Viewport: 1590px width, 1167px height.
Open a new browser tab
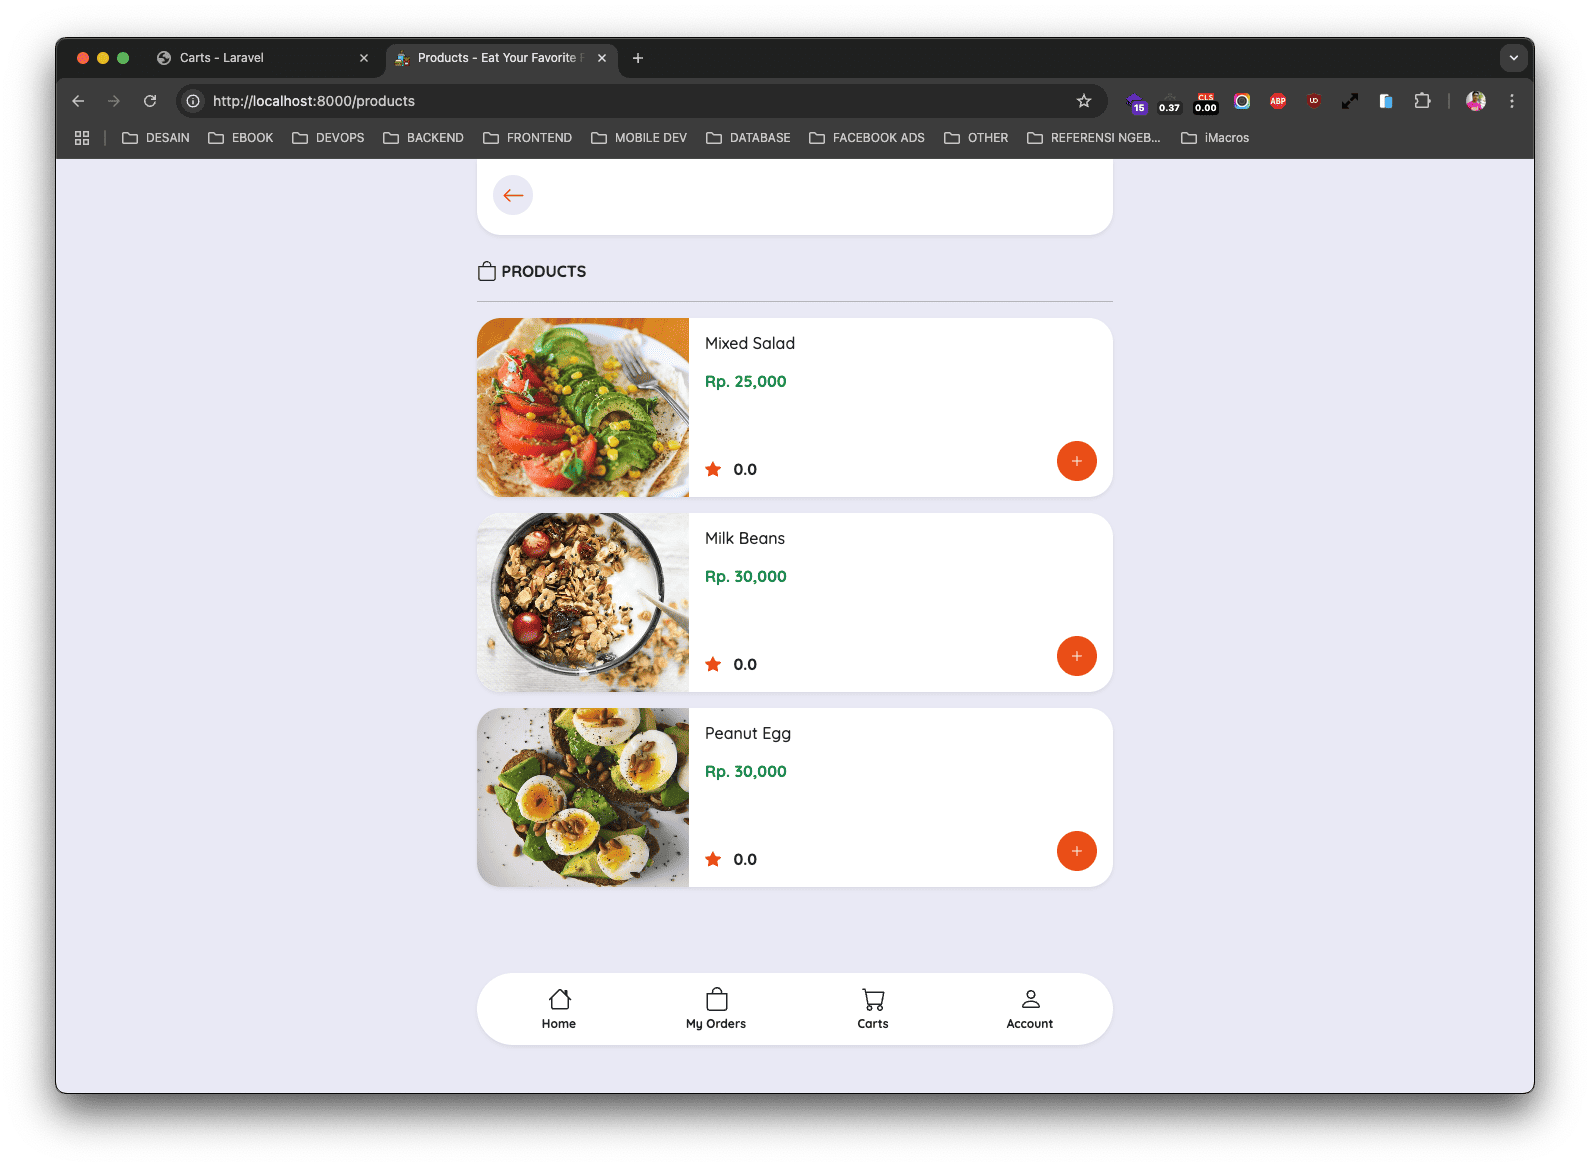point(638,58)
